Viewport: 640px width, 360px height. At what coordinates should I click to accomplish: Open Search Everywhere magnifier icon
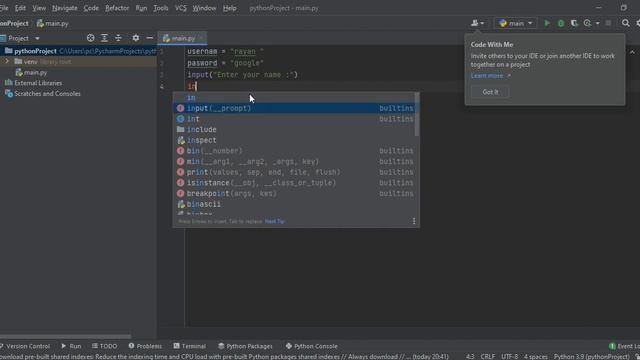click(625, 23)
